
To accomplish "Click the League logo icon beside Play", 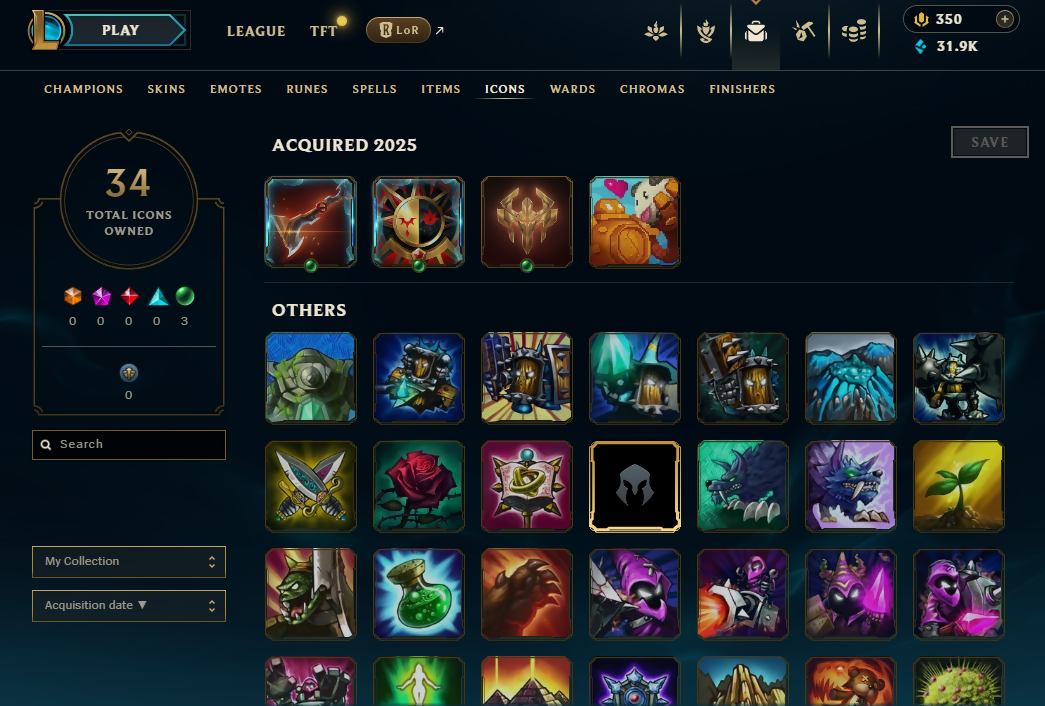I will (x=45, y=30).
